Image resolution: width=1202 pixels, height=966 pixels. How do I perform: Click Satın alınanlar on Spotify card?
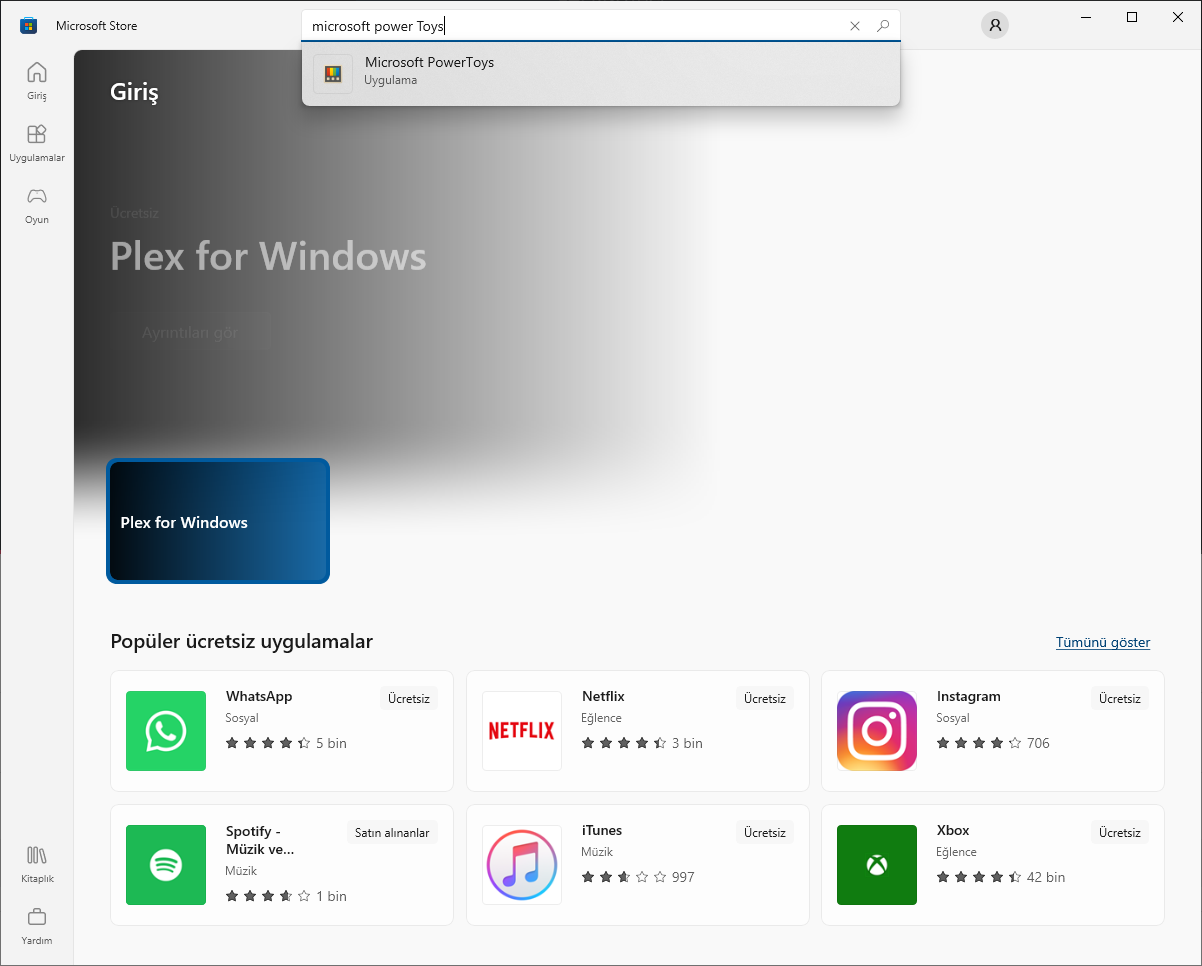coord(392,833)
